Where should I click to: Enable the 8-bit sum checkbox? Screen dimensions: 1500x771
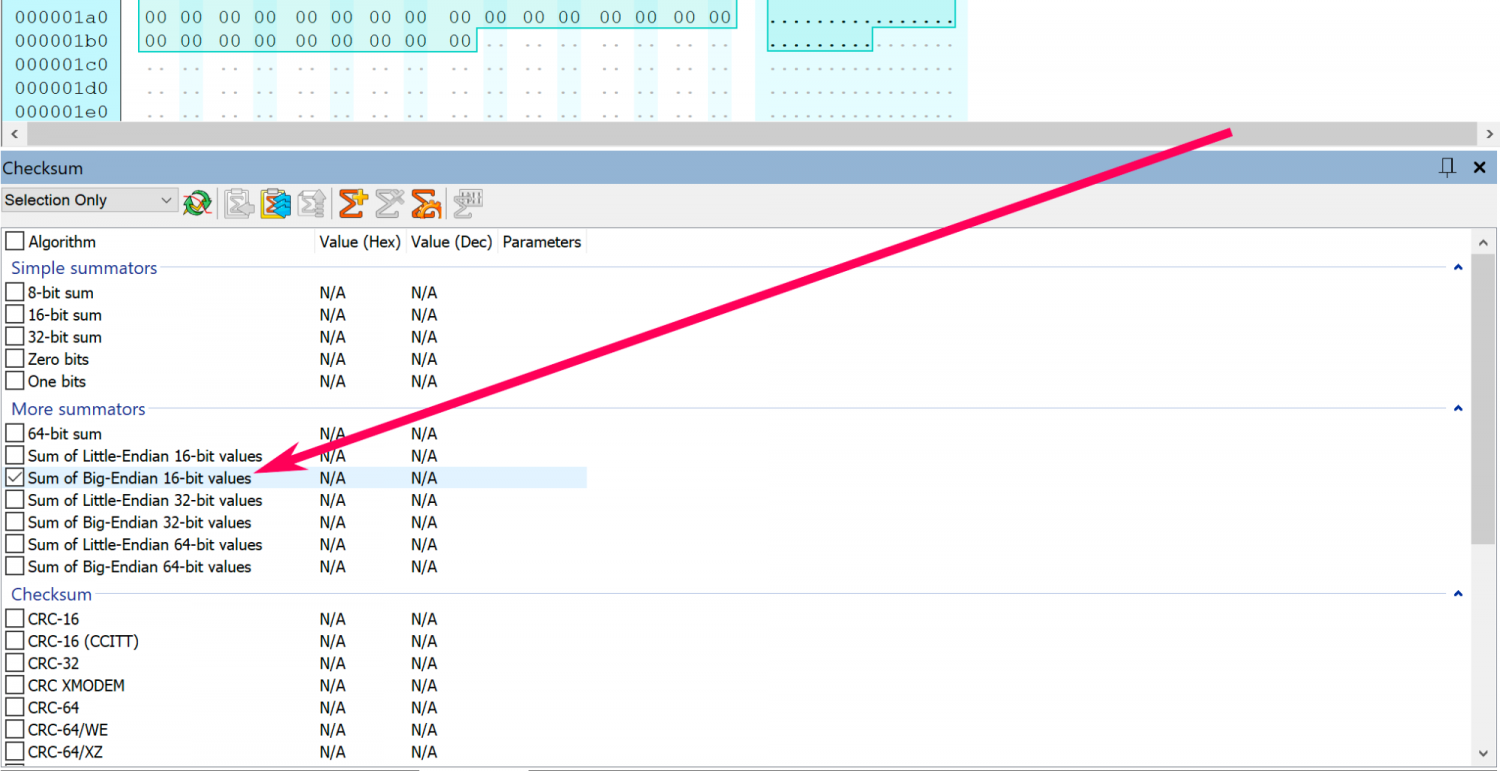click(x=15, y=293)
